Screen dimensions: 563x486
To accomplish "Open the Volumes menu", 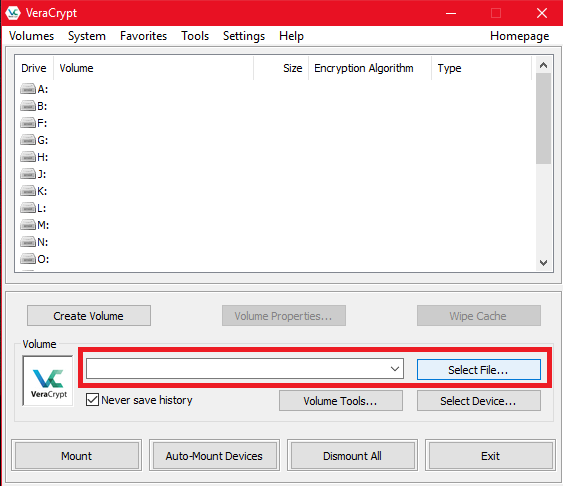I will [x=32, y=36].
